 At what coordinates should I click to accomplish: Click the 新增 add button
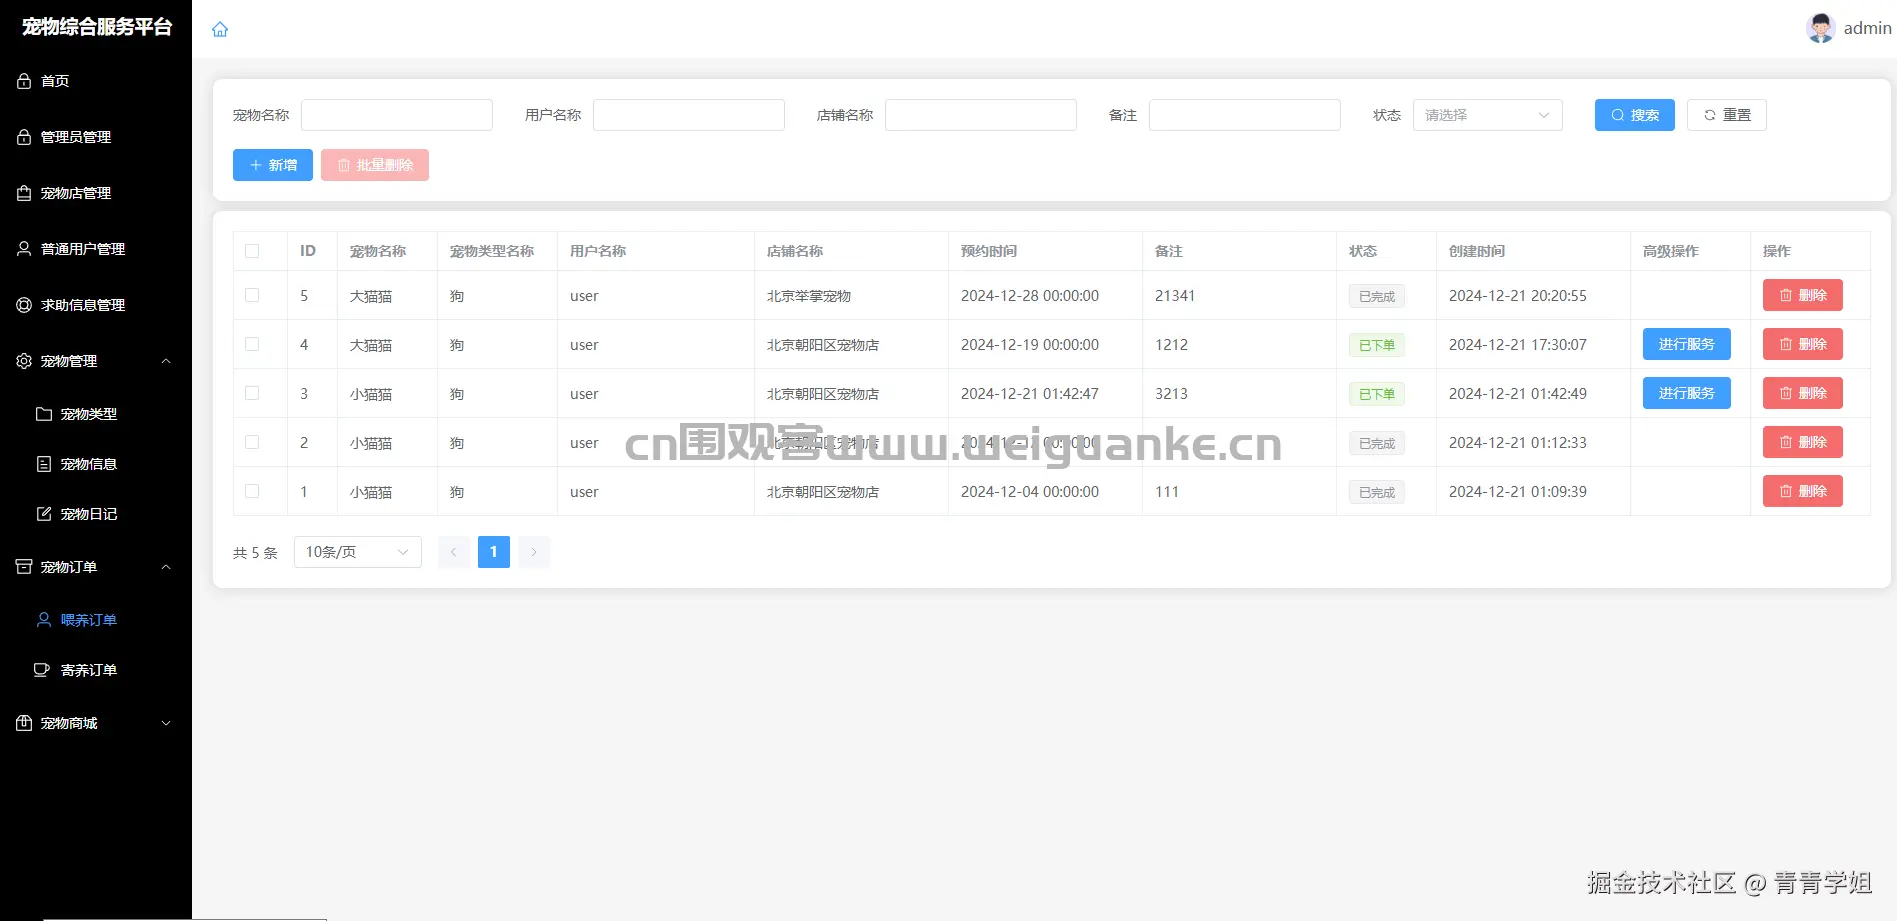point(273,165)
